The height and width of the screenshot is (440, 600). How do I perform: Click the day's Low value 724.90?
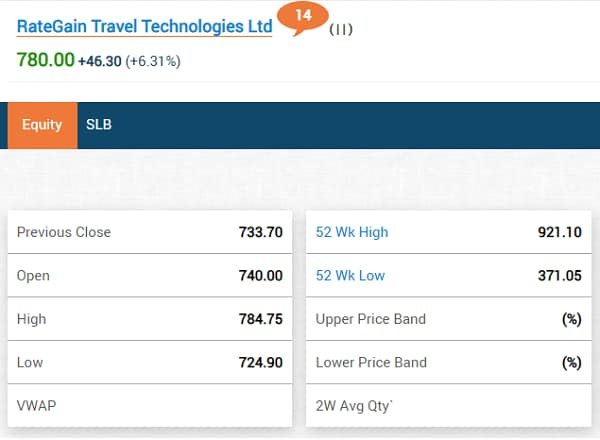click(x=260, y=362)
